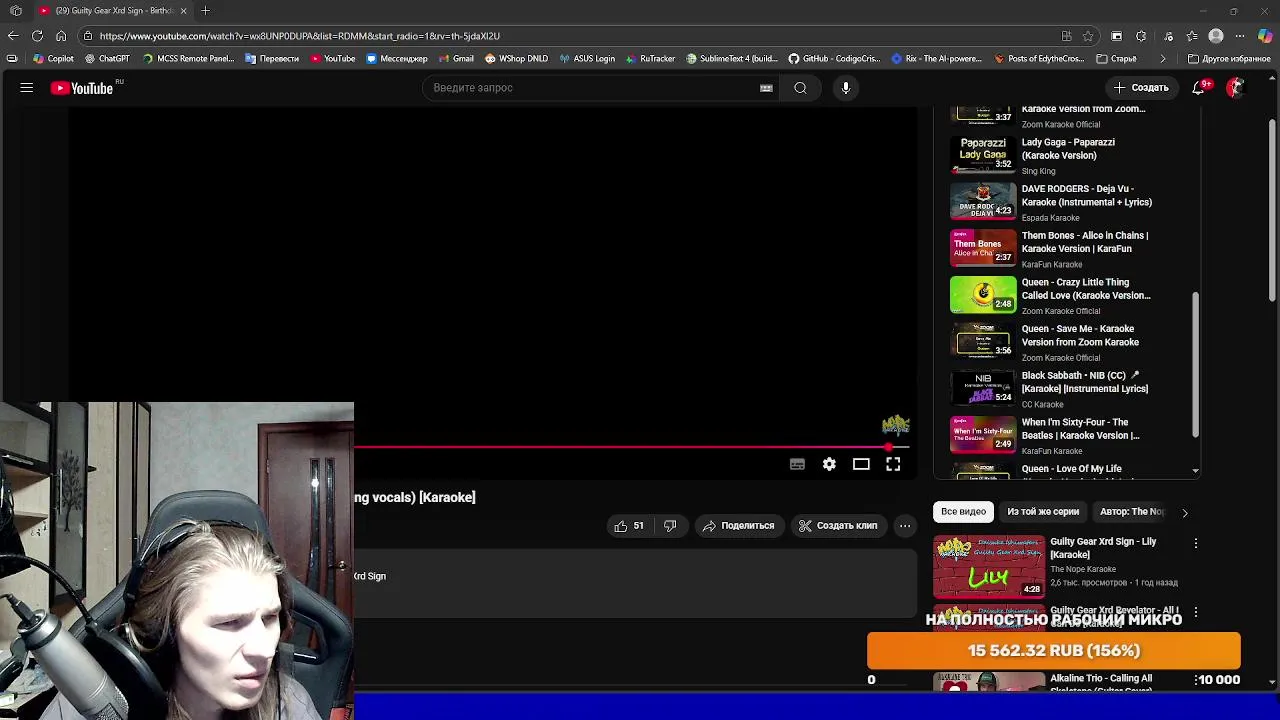Screen dimensions: 1280x720
Task: Open the Перевести bookmark
Action: 272,59
